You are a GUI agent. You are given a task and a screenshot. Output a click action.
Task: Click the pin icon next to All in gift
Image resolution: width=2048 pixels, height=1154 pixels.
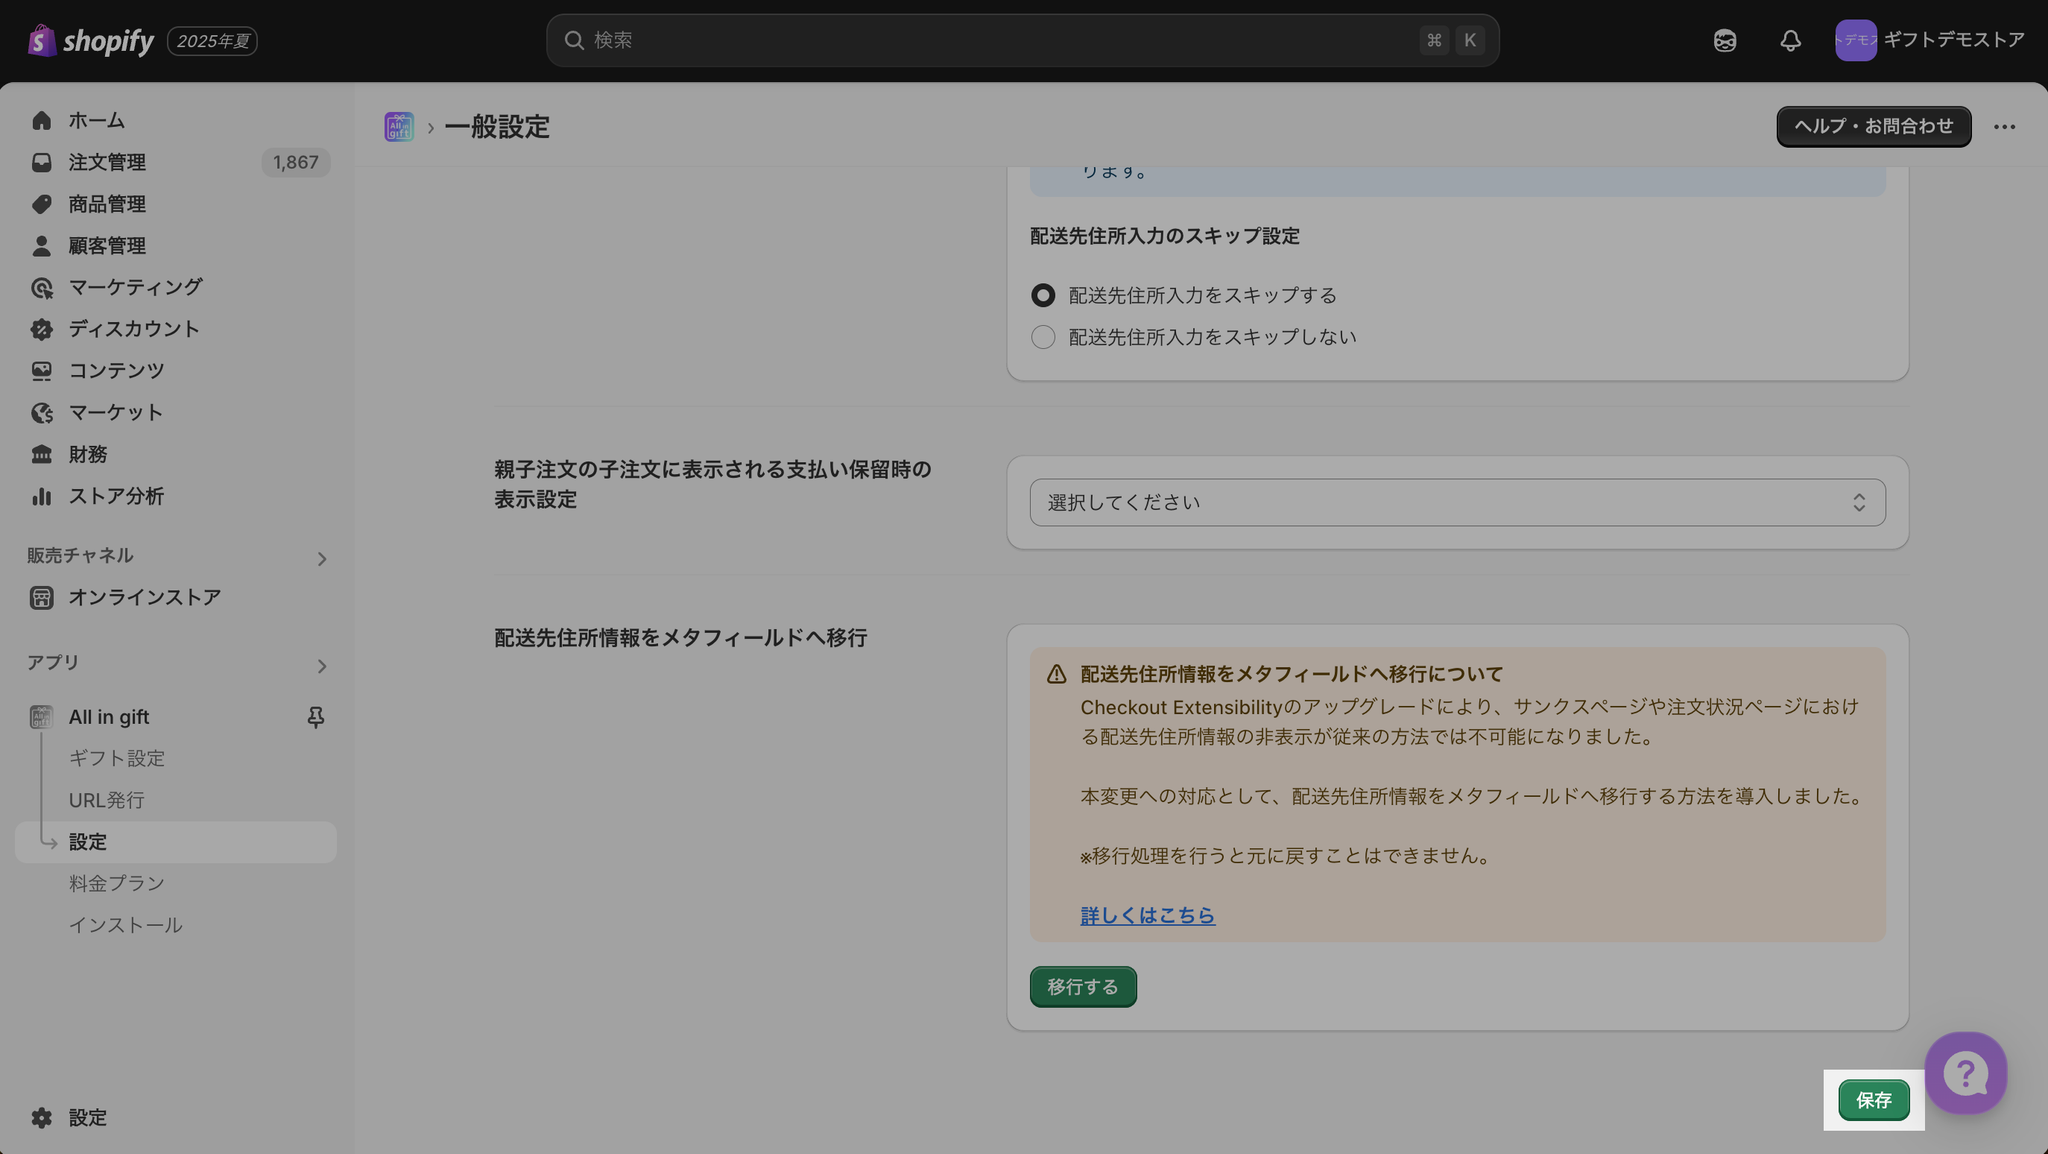[x=315, y=717]
